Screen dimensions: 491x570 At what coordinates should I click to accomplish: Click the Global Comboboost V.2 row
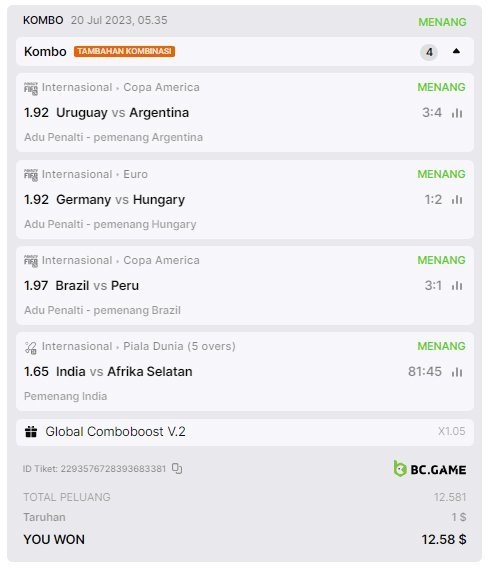pos(245,432)
